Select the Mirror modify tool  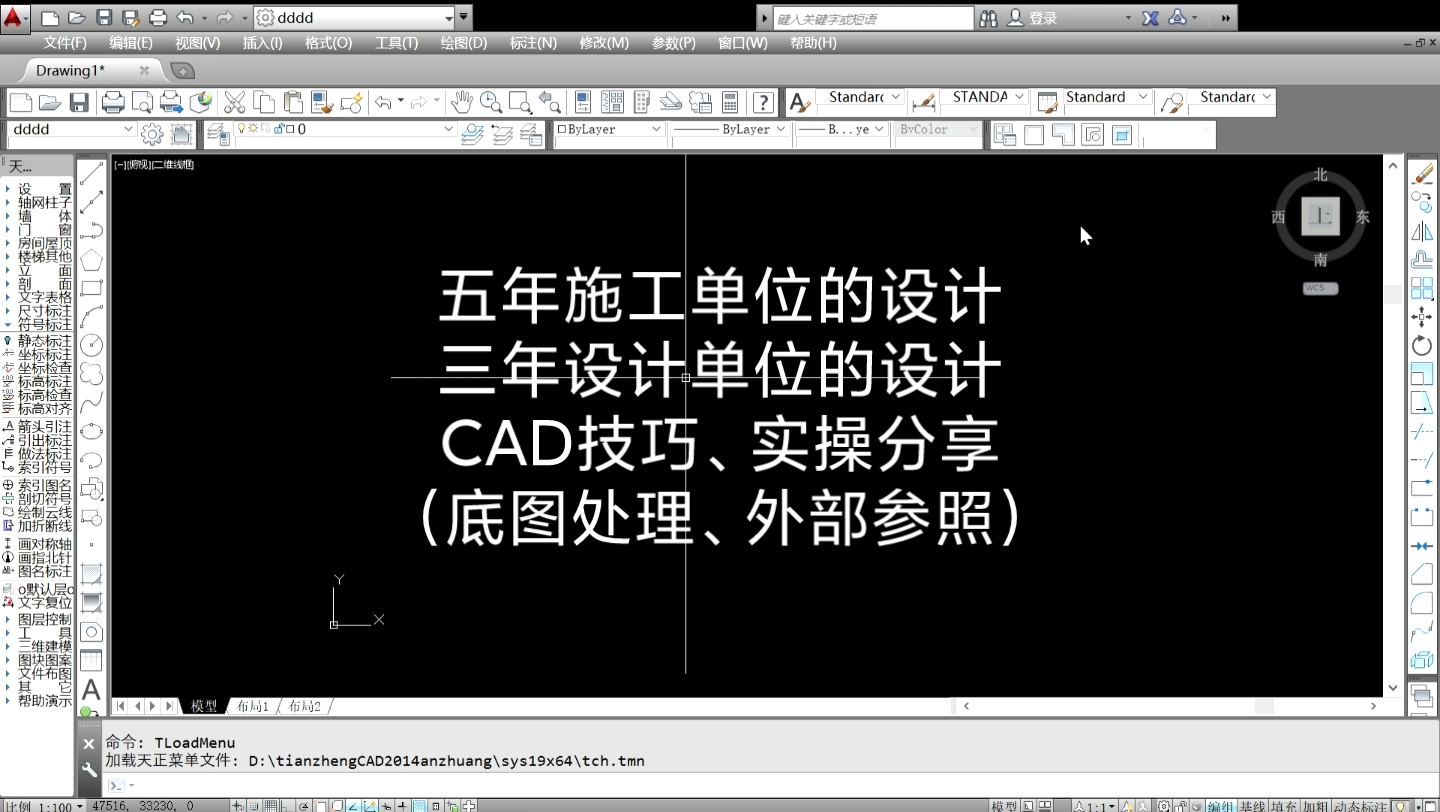pyautogui.click(x=1422, y=231)
